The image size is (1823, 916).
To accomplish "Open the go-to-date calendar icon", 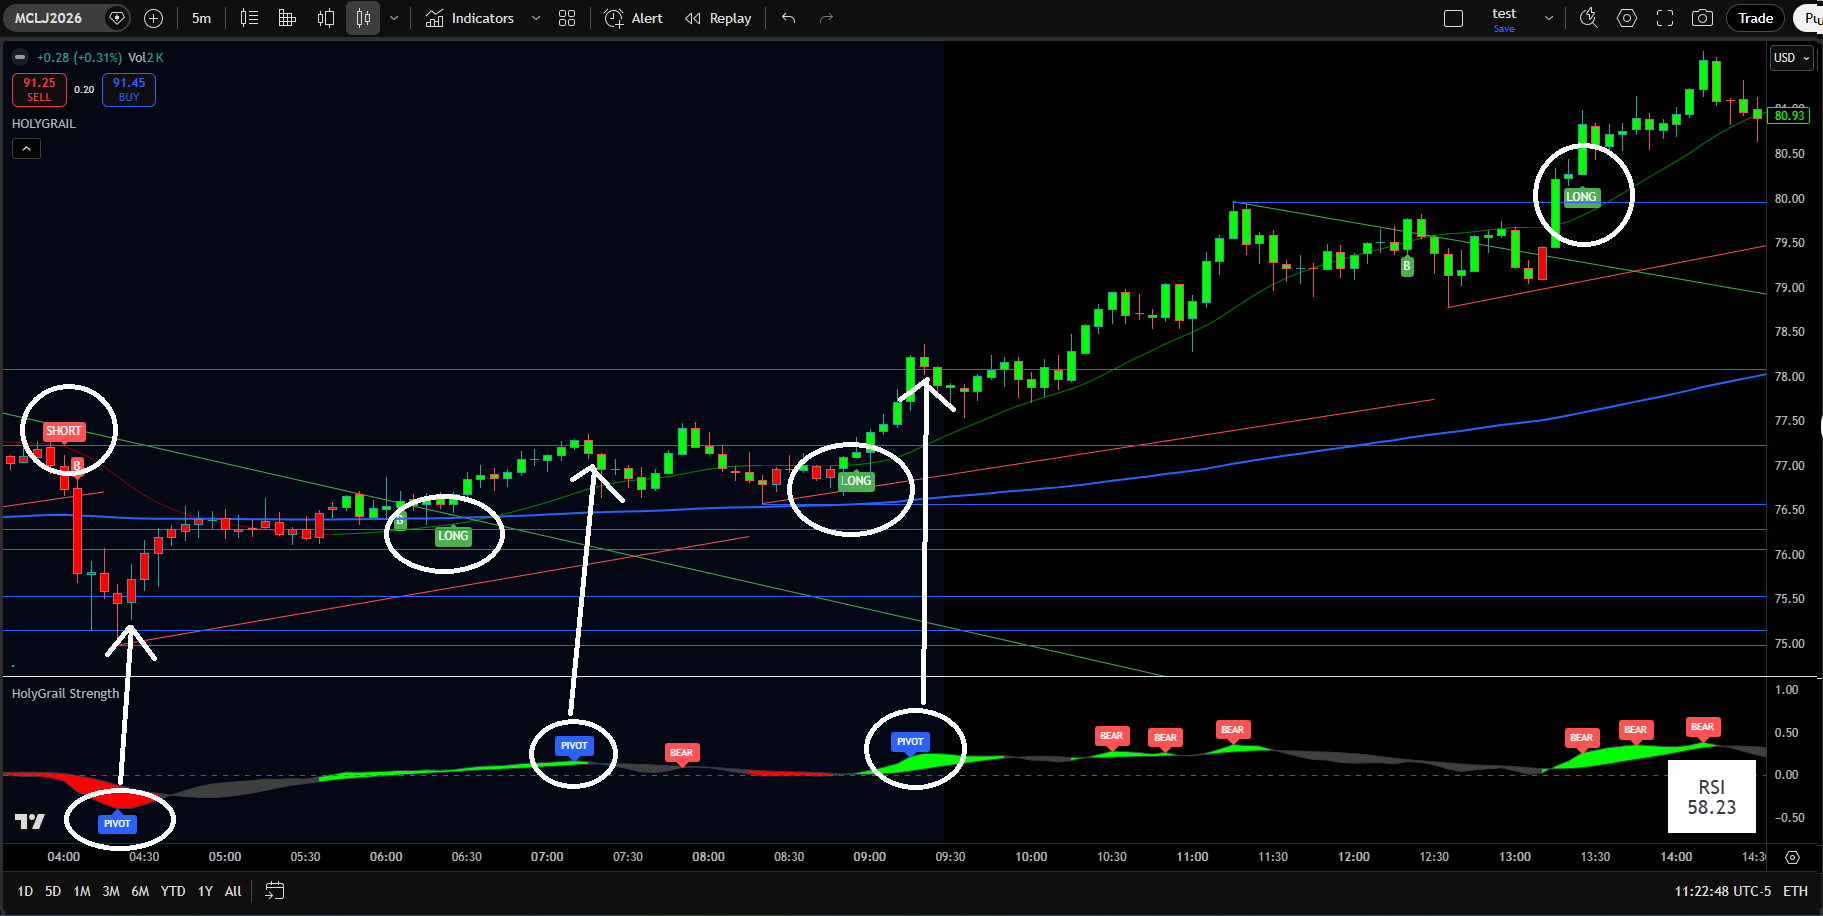I will coord(275,891).
